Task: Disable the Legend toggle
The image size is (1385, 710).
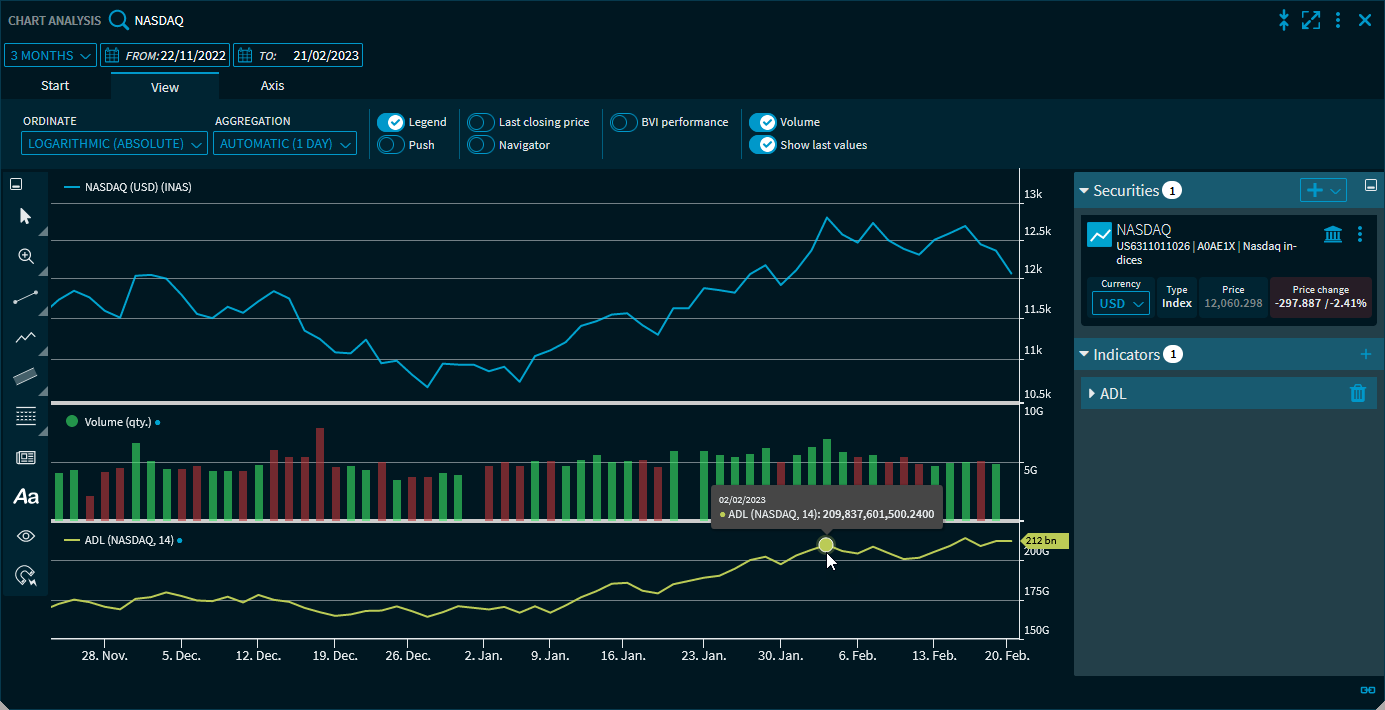Action: coord(391,122)
